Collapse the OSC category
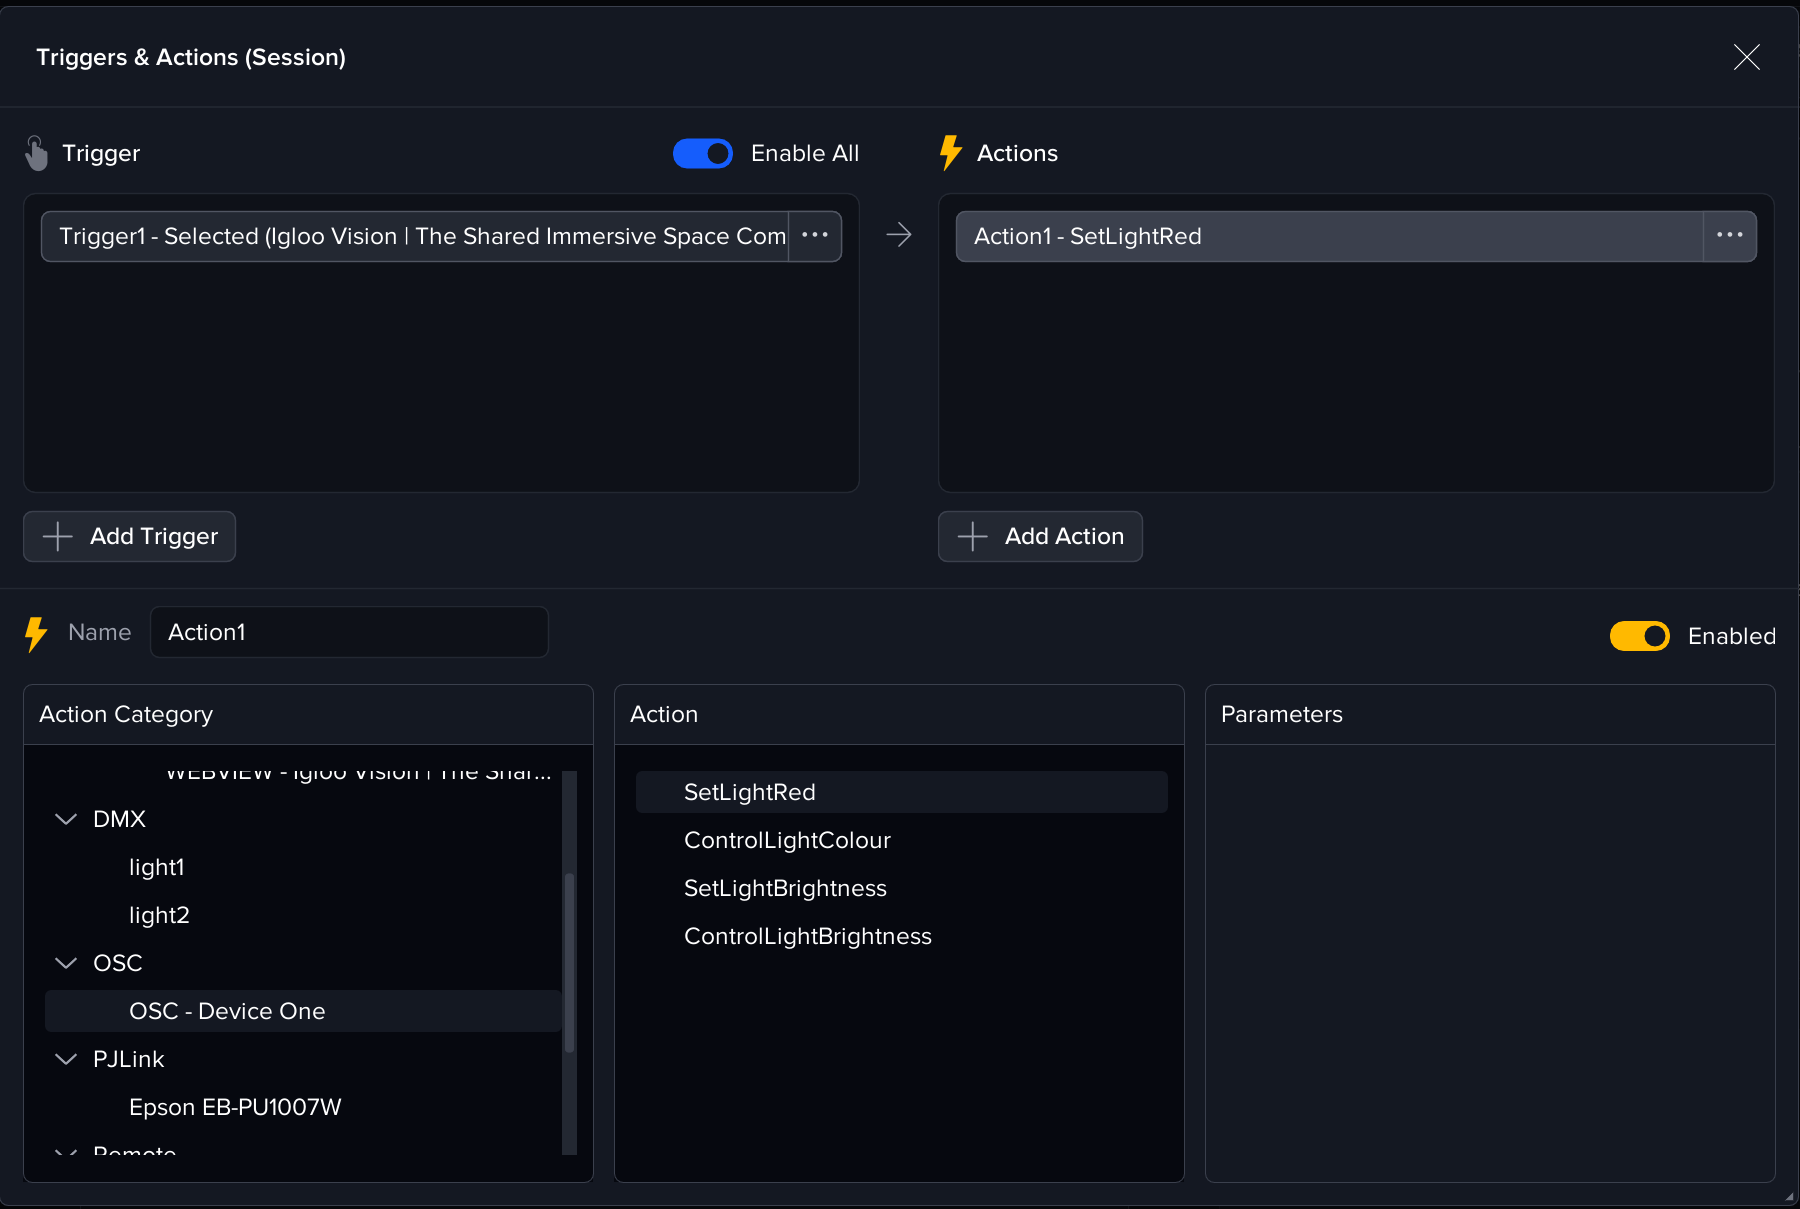This screenshot has width=1800, height=1209. click(x=66, y=963)
